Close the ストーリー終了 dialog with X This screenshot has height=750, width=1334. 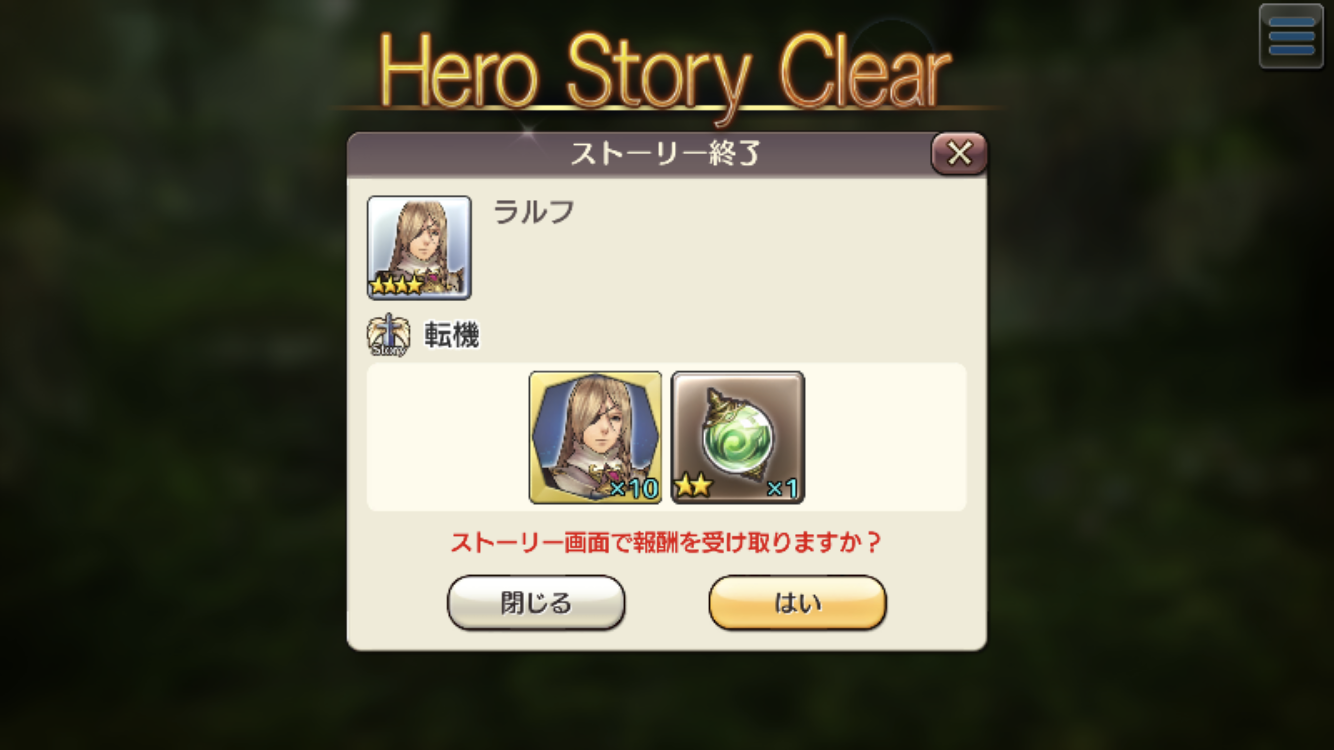tap(959, 154)
